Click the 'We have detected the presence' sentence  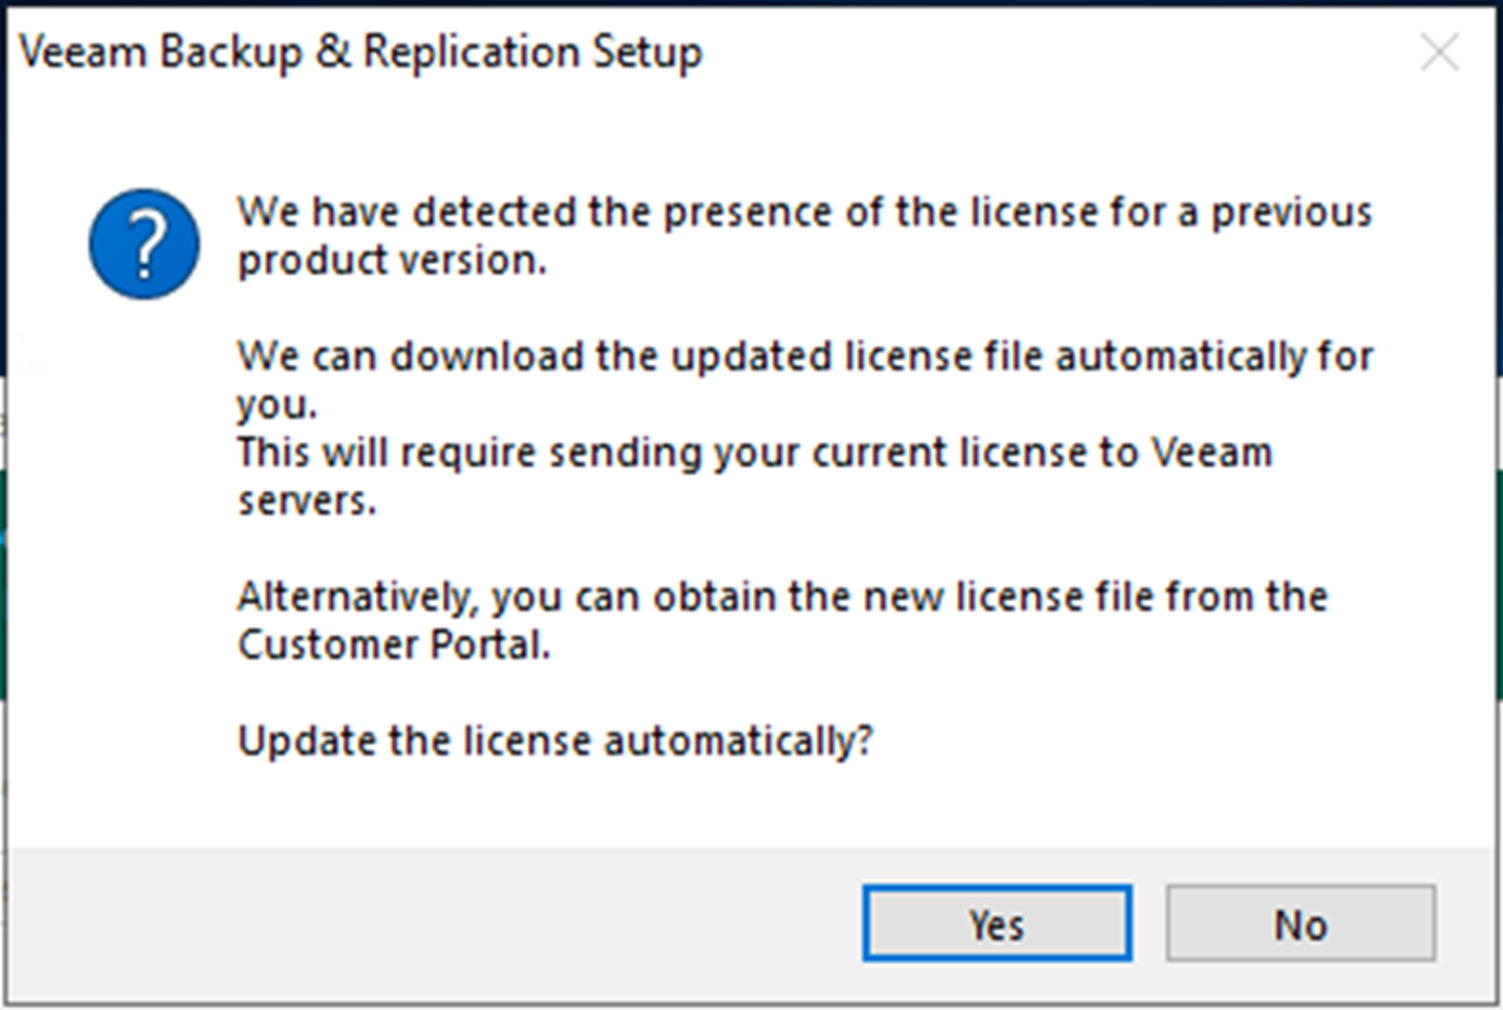point(805,212)
